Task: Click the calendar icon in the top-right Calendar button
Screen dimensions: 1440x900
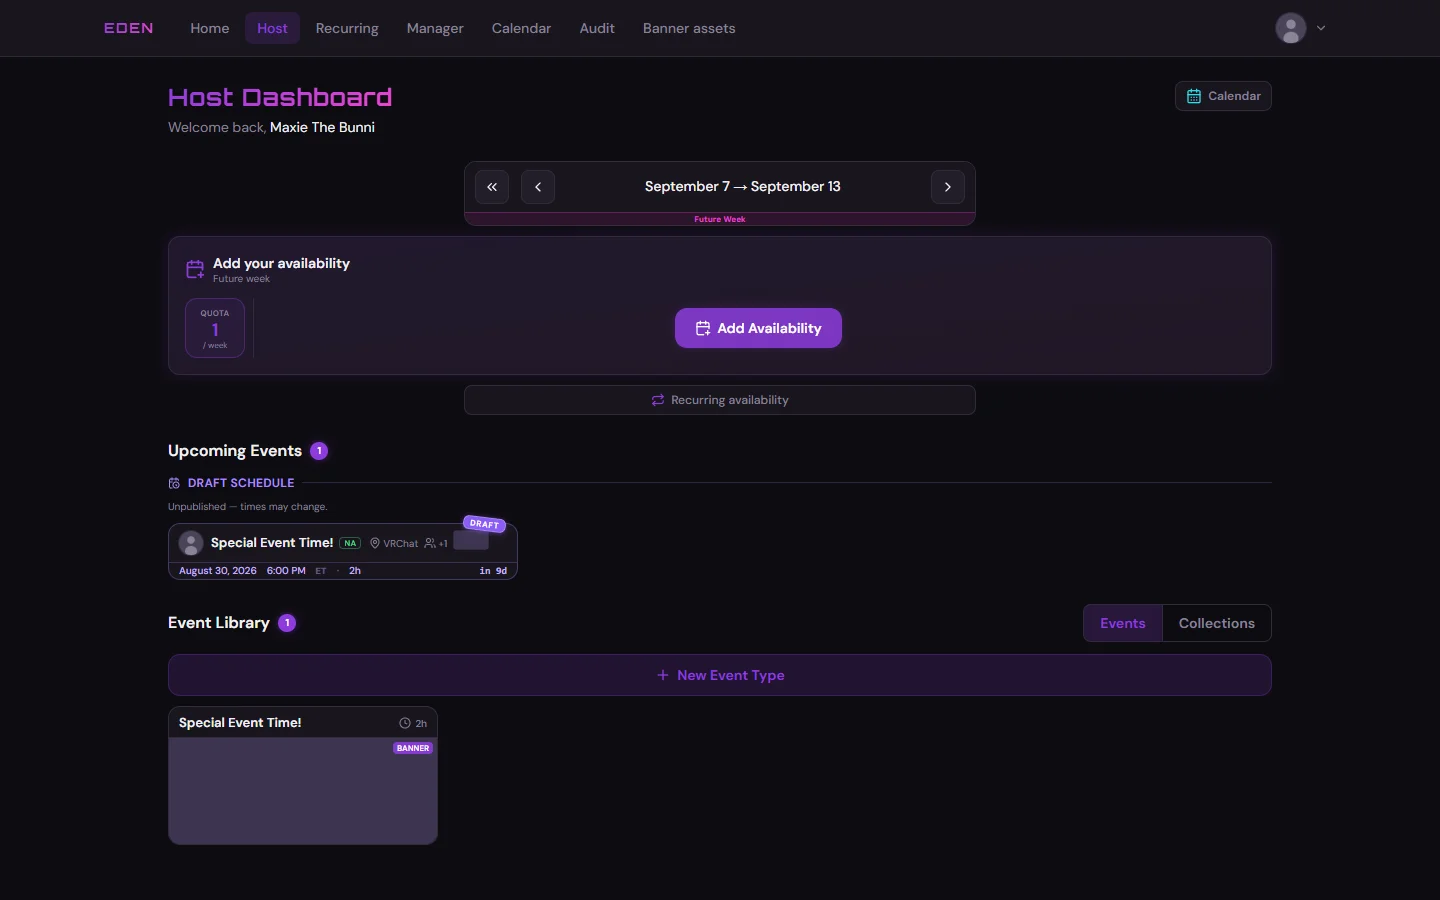Action: tap(1194, 96)
